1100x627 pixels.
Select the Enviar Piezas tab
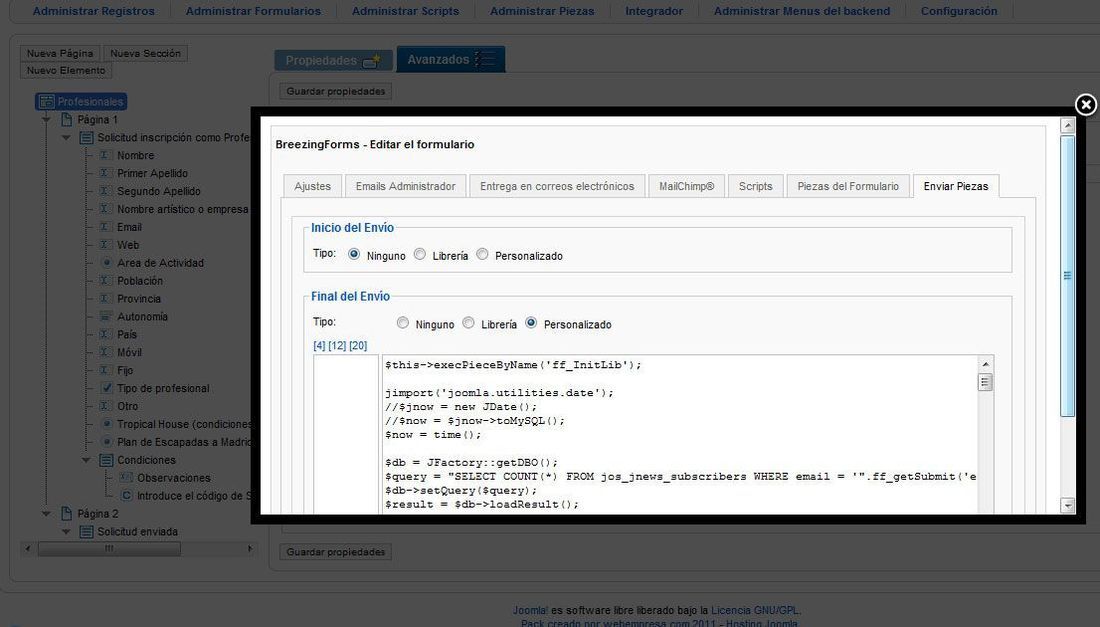(956, 186)
